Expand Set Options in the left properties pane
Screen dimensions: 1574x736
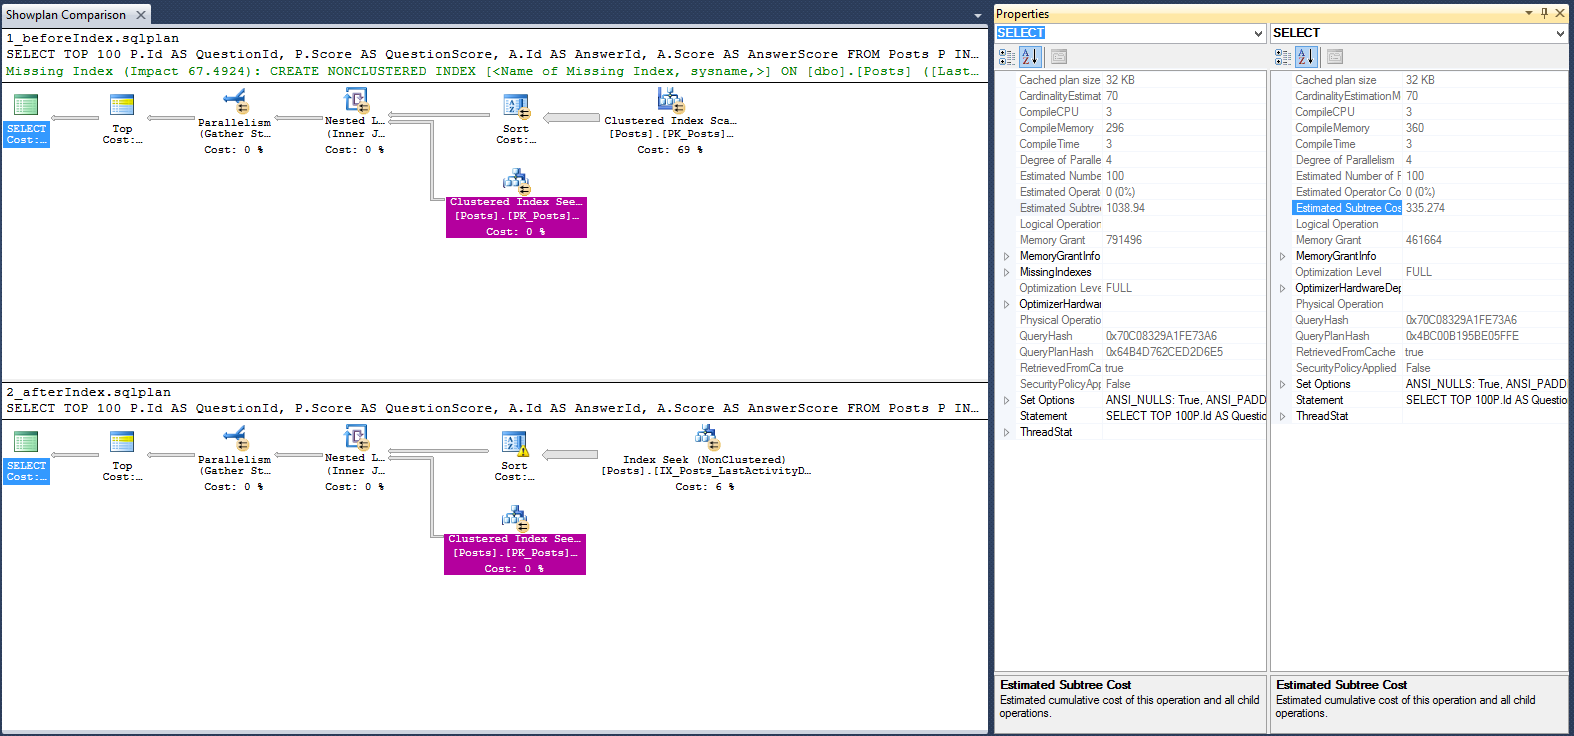coord(1007,400)
